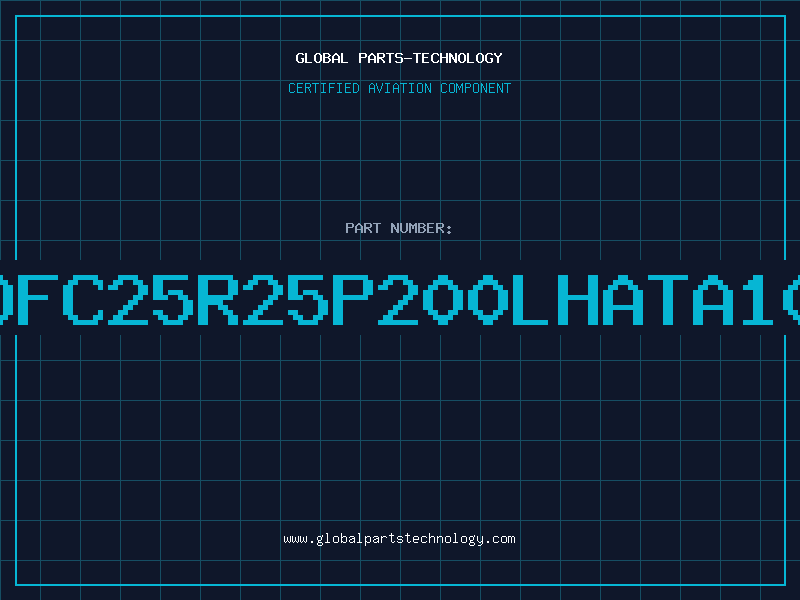
Task: Click the PART NUMBER: label
Action: [x=399, y=228]
